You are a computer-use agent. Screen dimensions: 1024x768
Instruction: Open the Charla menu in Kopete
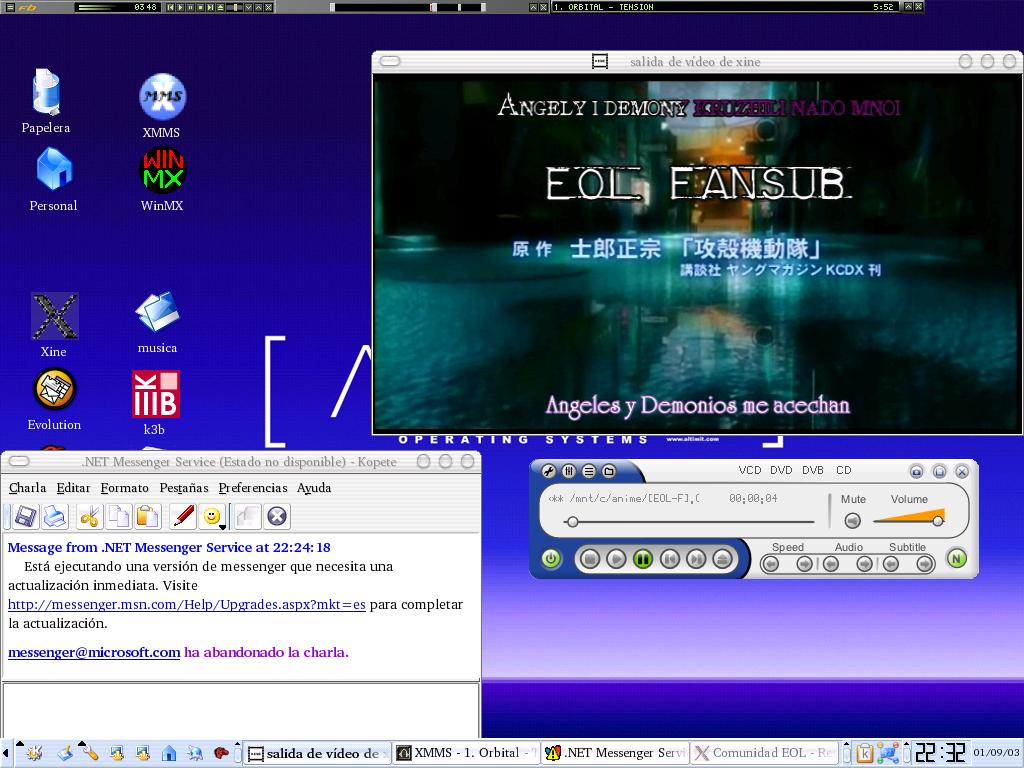point(27,488)
